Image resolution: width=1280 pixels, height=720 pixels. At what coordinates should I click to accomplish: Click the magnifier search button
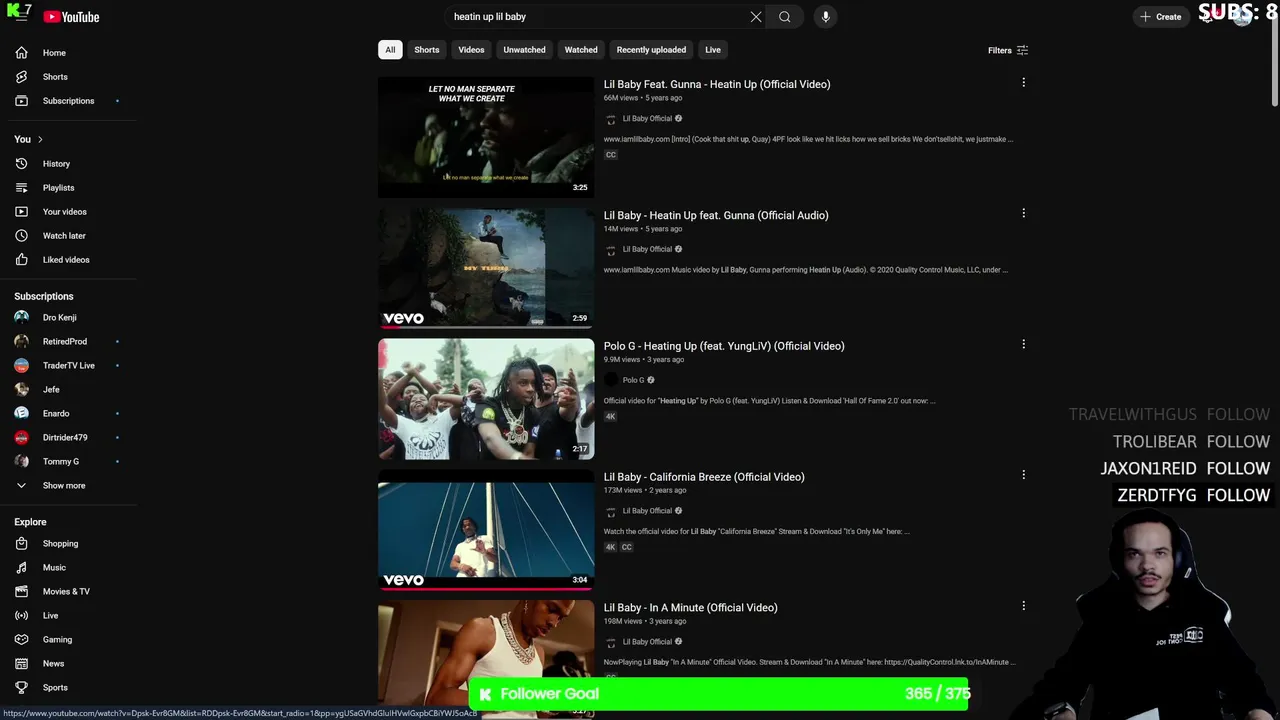[x=785, y=17]
